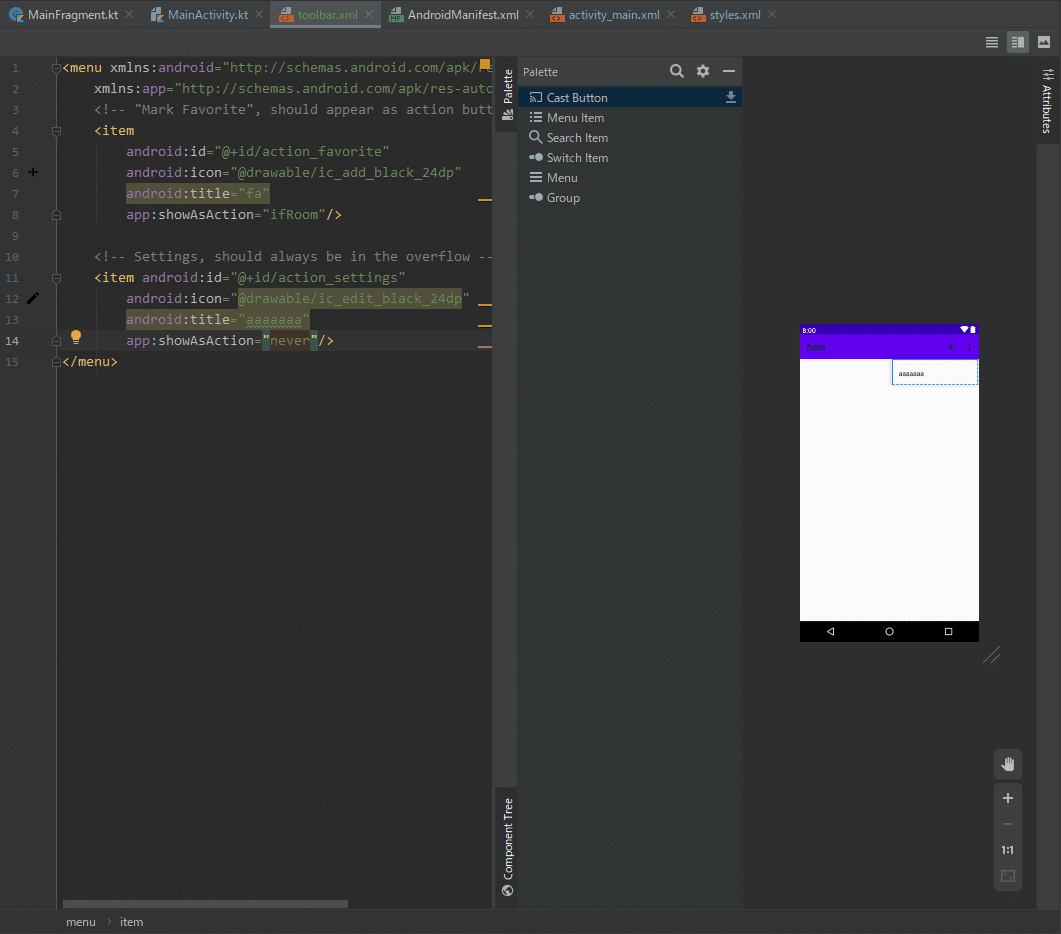This screenshot has height=934, width=1061.
Task: Hide the Palette panel with the minimize icon
Action: (x=729, y=71)
